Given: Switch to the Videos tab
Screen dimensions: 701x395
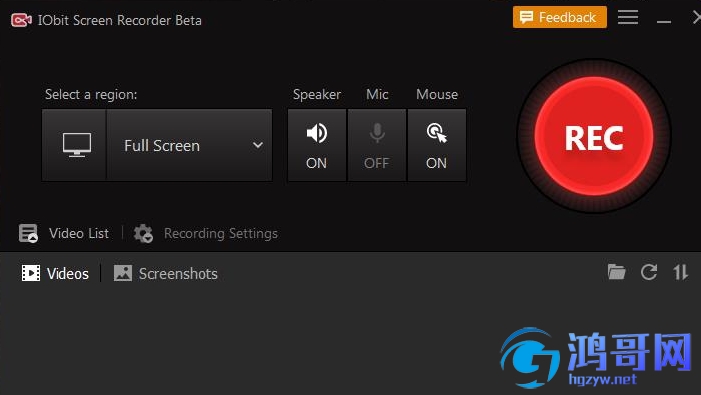Looking at the screenshot, I should (55, 273).
